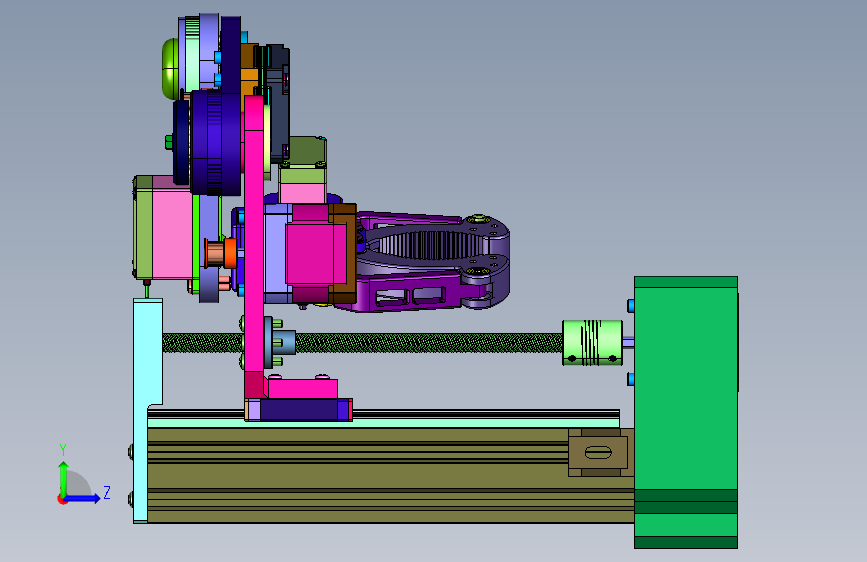Select the threaded lead screw rod
This screenshot has height=562, width=867.
pos(429,343)
